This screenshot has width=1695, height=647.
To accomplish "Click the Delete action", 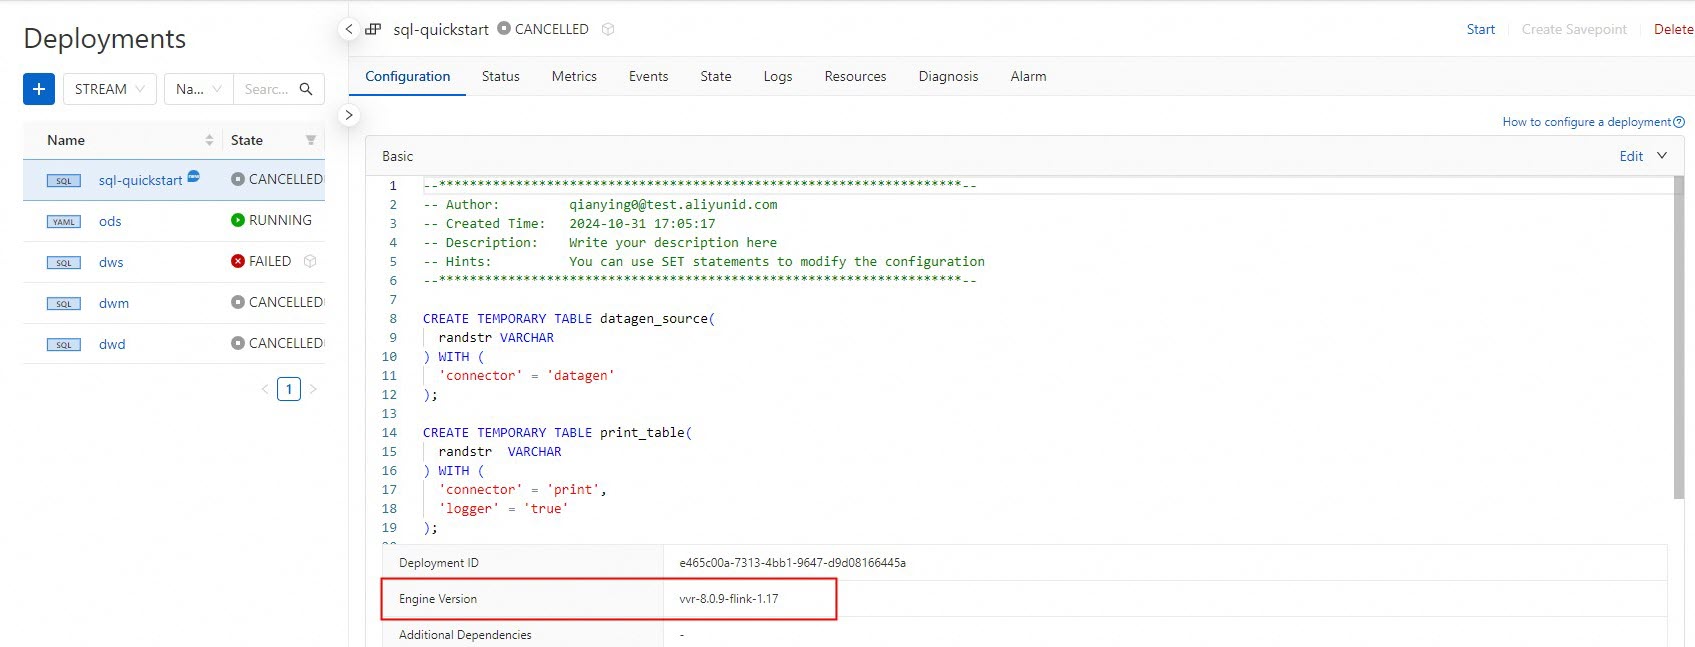I will (1674, 29).
